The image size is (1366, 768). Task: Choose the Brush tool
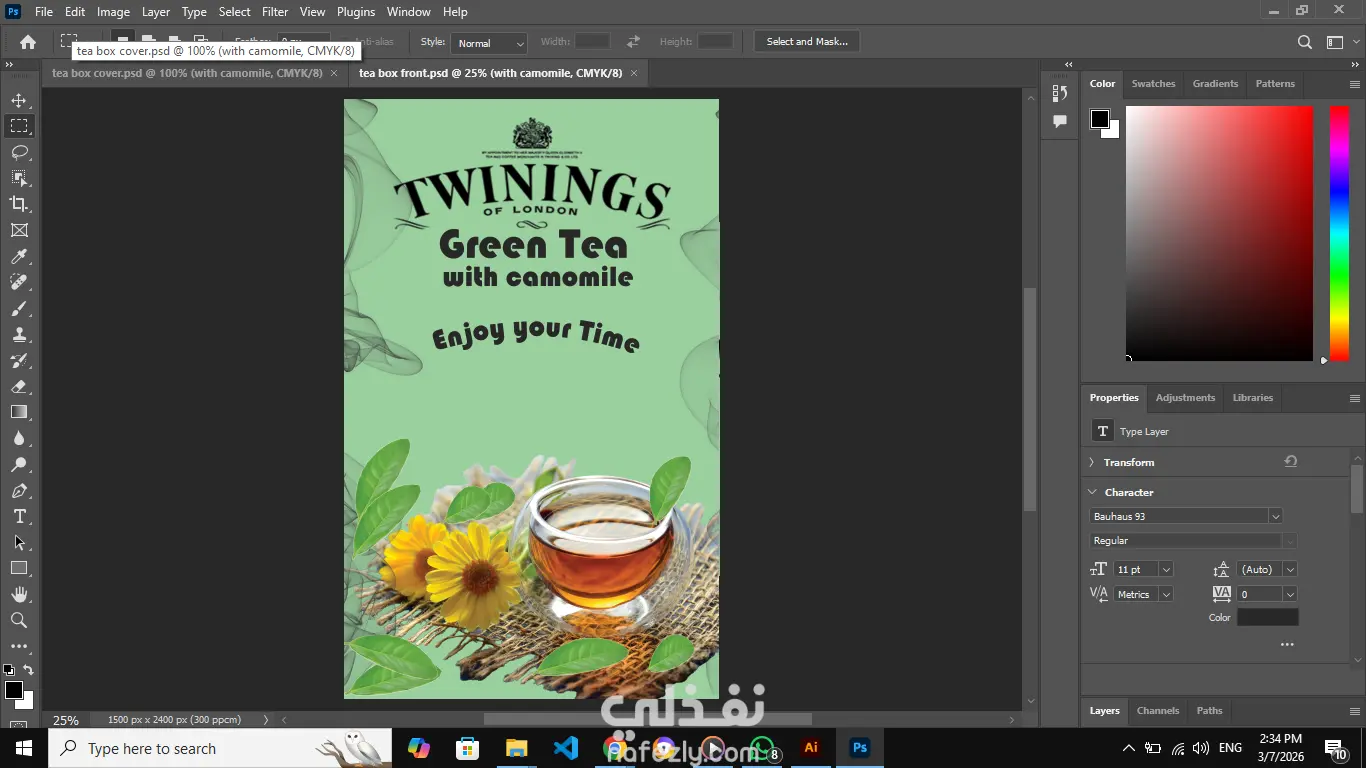coord(19,308)
